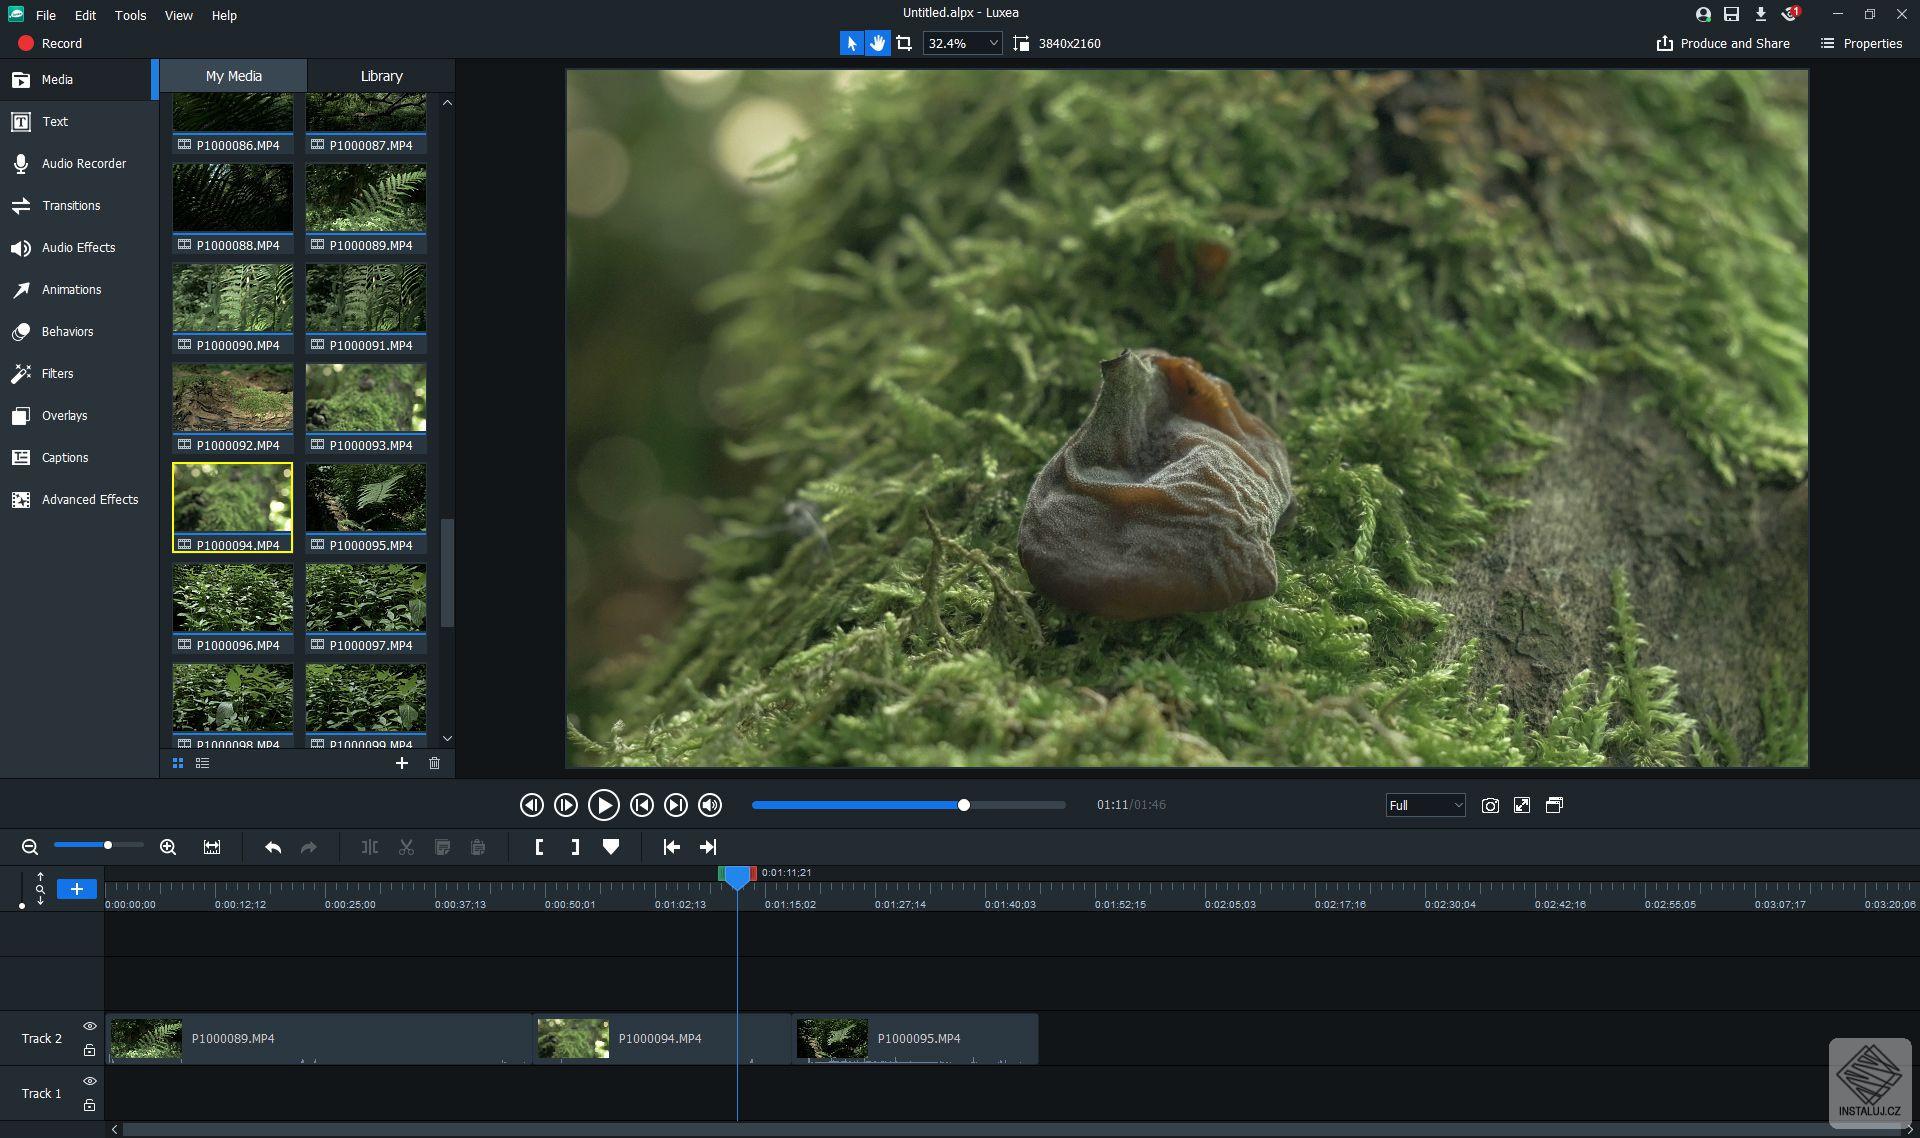
Task: Toggle Track 1 visibility eye
Action: tap(89, 1081)
